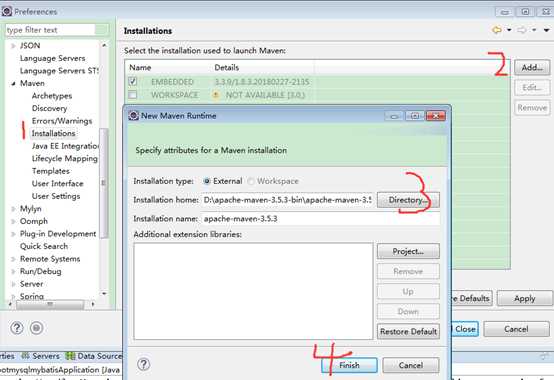Select Templates under Maven
This screenshot has width=554, height=380.
click(51, 171)
